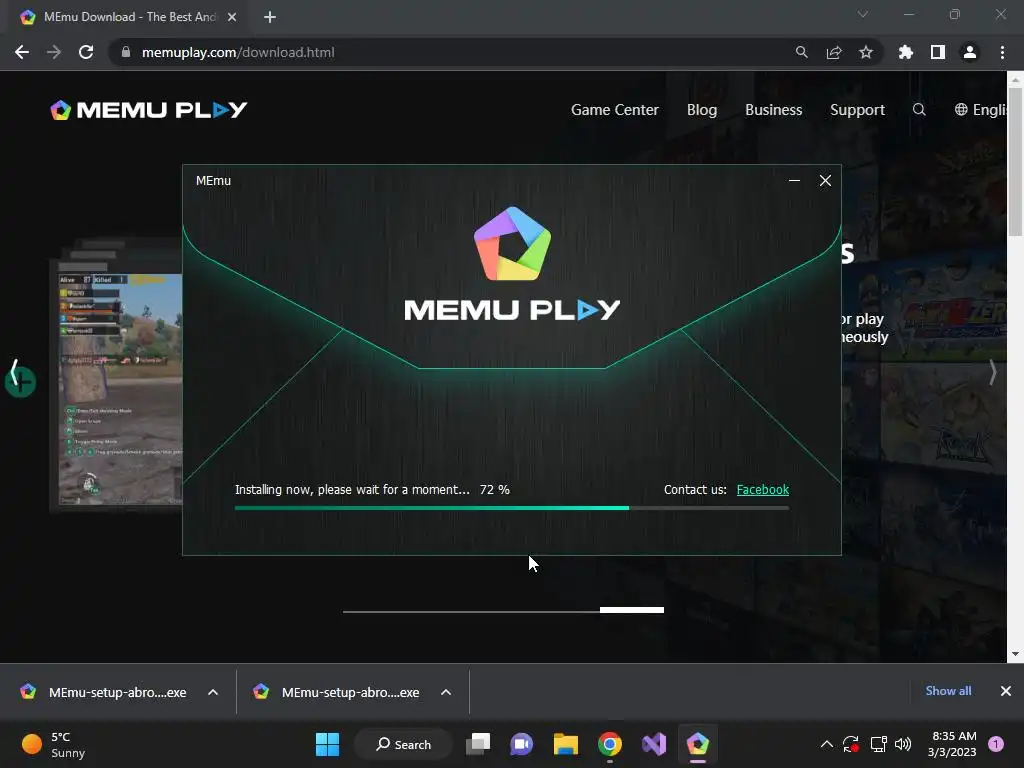Click the MEmu Play logo in website header
The image size is (1024, 768).
click(x=148, y=110)
